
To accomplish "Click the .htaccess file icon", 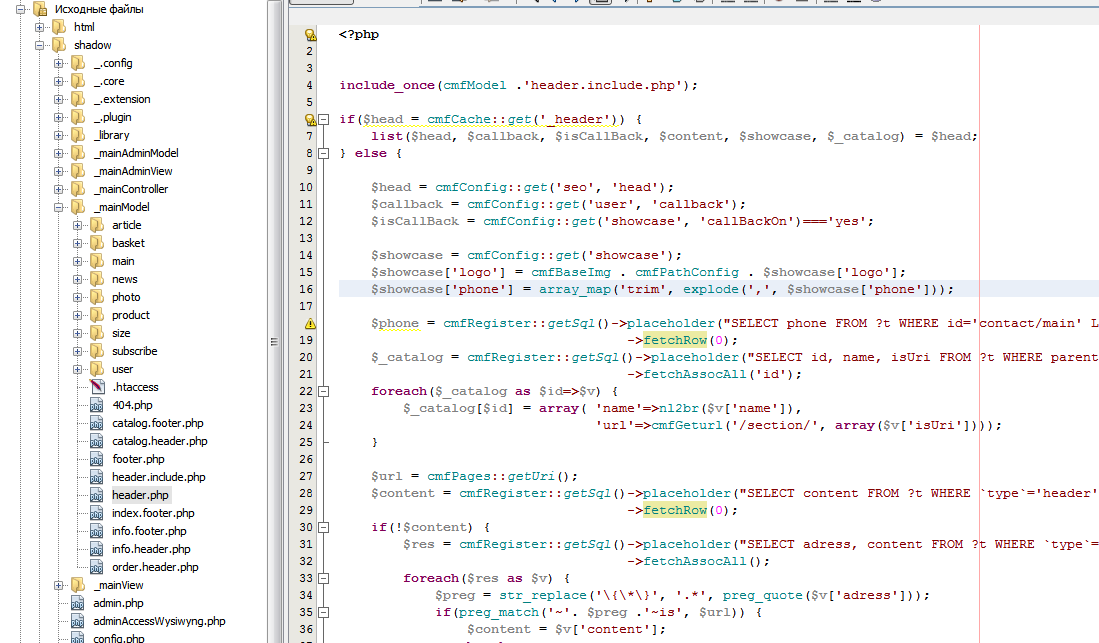I will [x=96, y=387].
